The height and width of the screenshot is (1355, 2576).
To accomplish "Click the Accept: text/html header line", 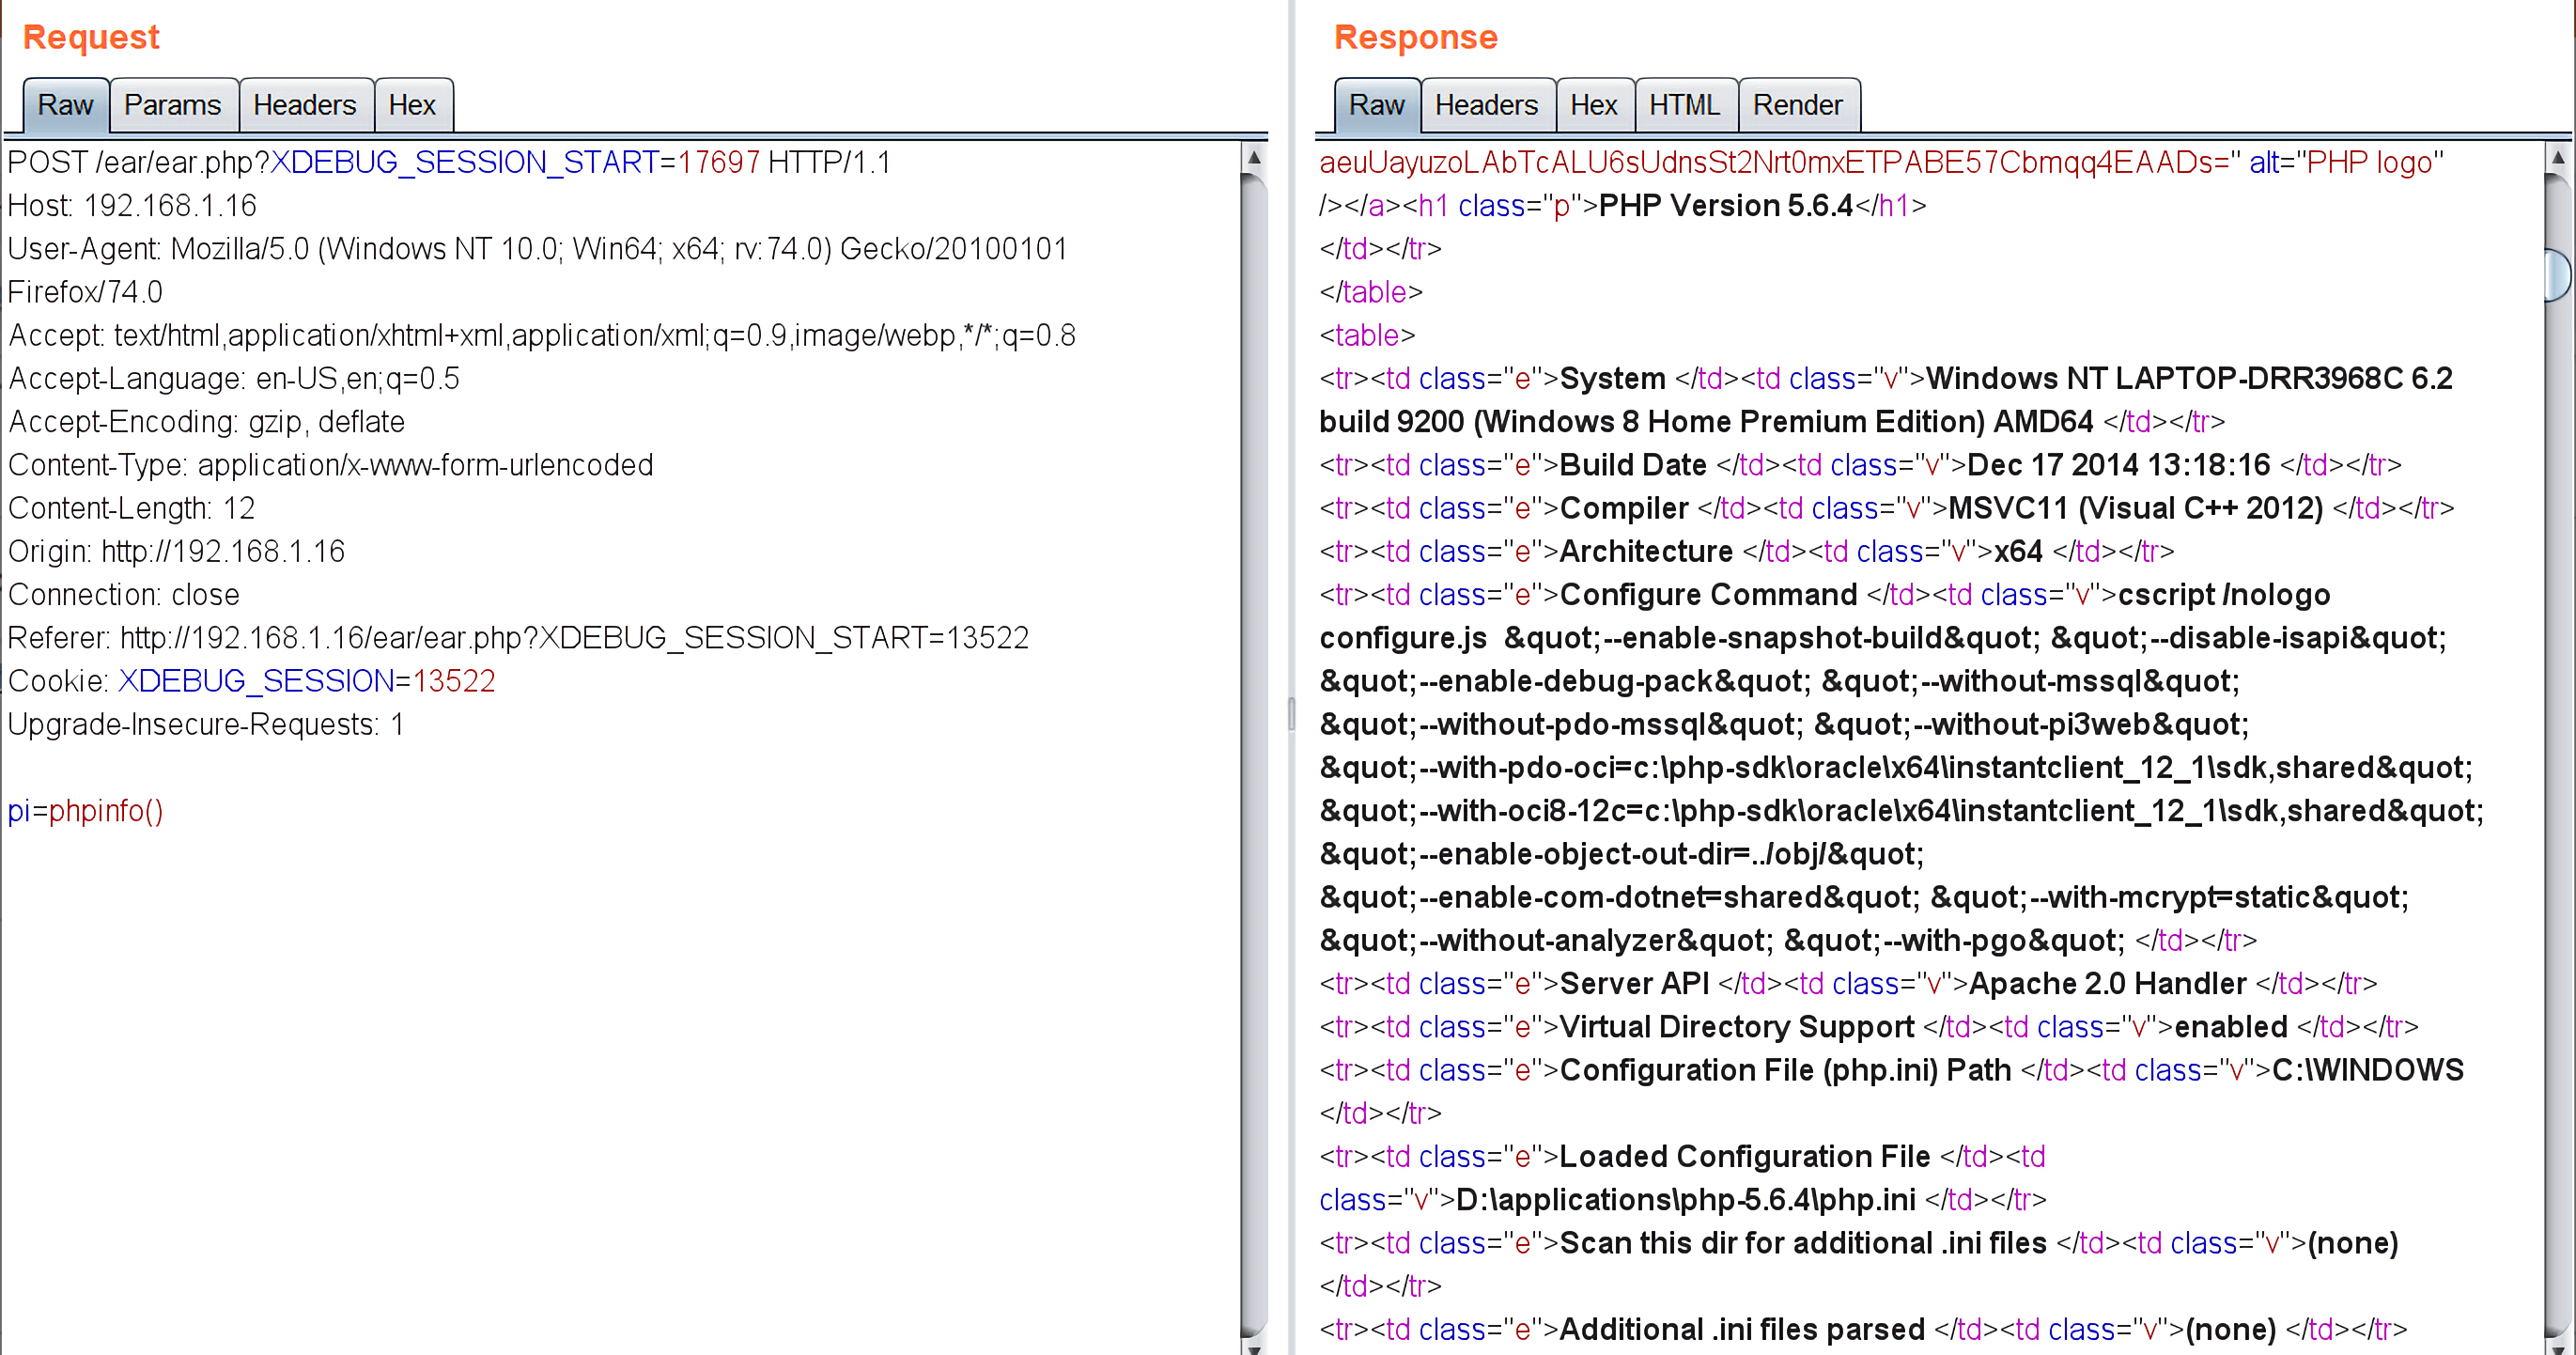I will click(x=542, y=335).
